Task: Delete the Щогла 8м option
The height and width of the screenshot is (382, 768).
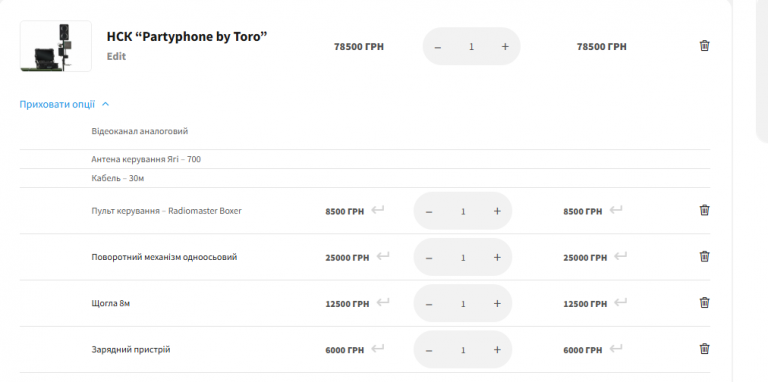Action: tap(704, 303)
